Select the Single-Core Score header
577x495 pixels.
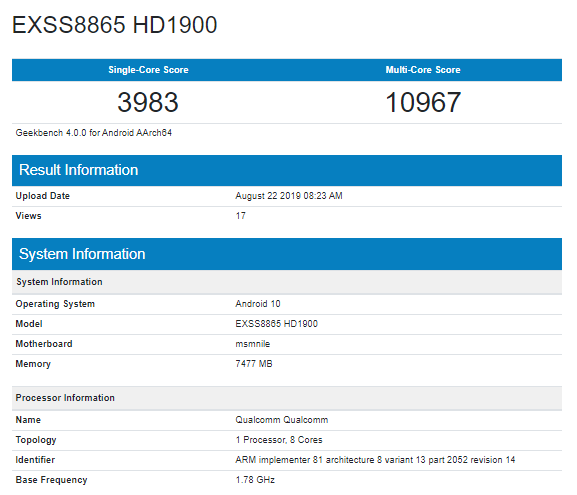(x=148, y=70)
